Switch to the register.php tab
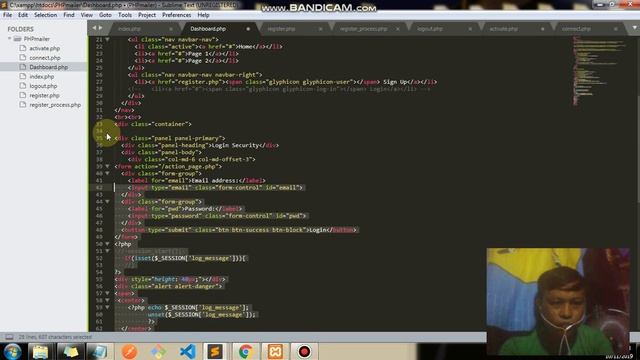This screenshot has height=360, width=640. (x=281, y=29)
